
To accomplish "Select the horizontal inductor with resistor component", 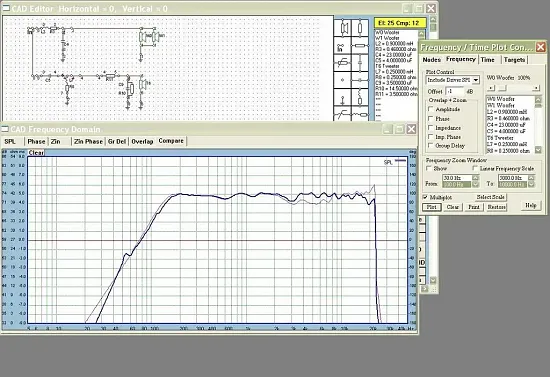I will (x=360, y=114).
